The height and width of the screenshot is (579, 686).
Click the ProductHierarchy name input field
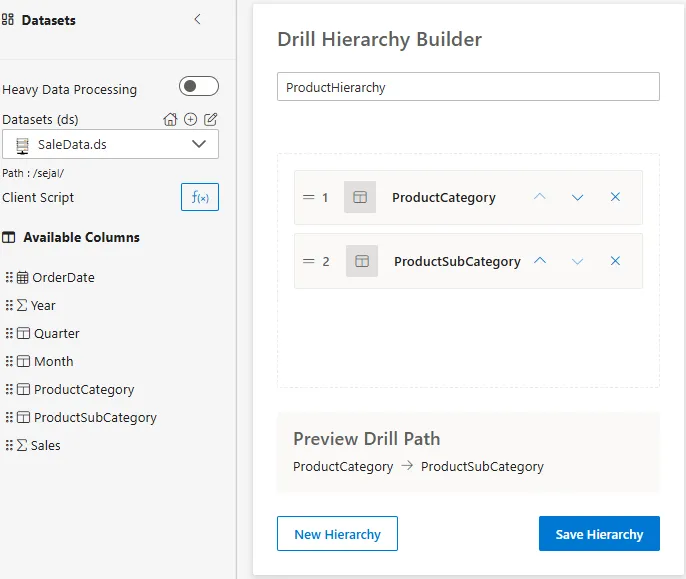[x=468, y=87]
